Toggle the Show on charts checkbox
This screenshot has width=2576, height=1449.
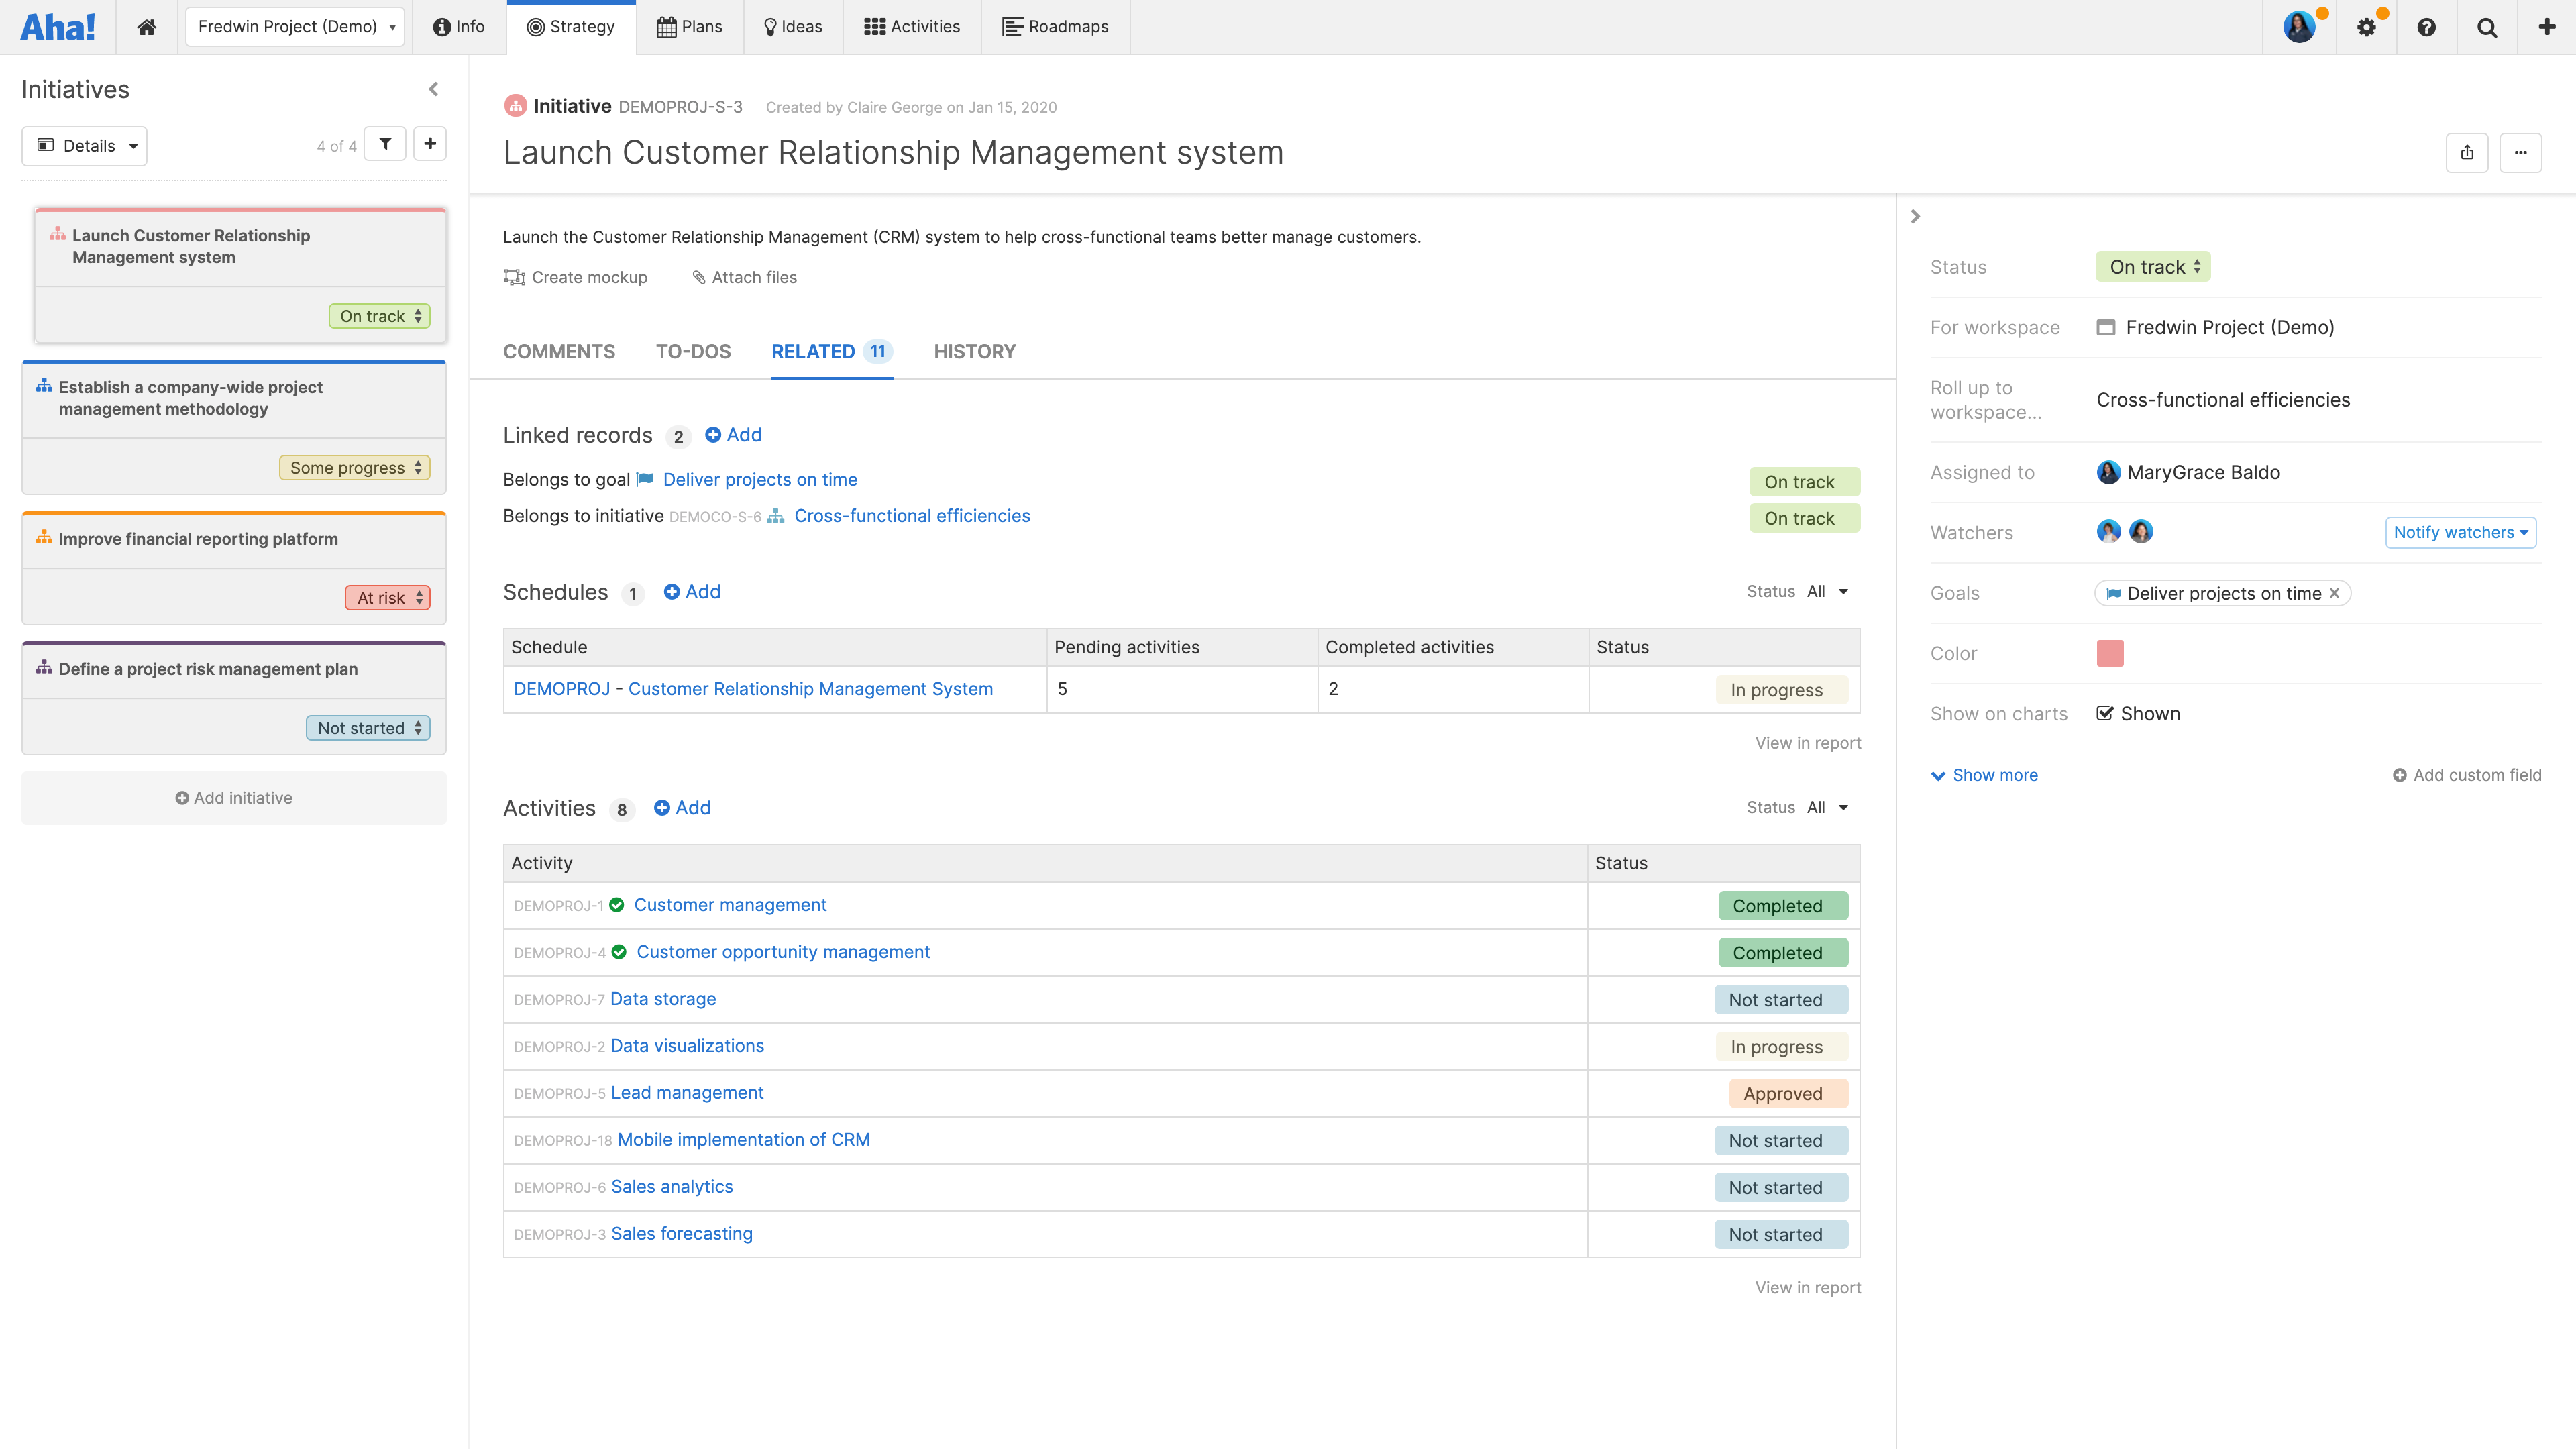click(2105, 713)
